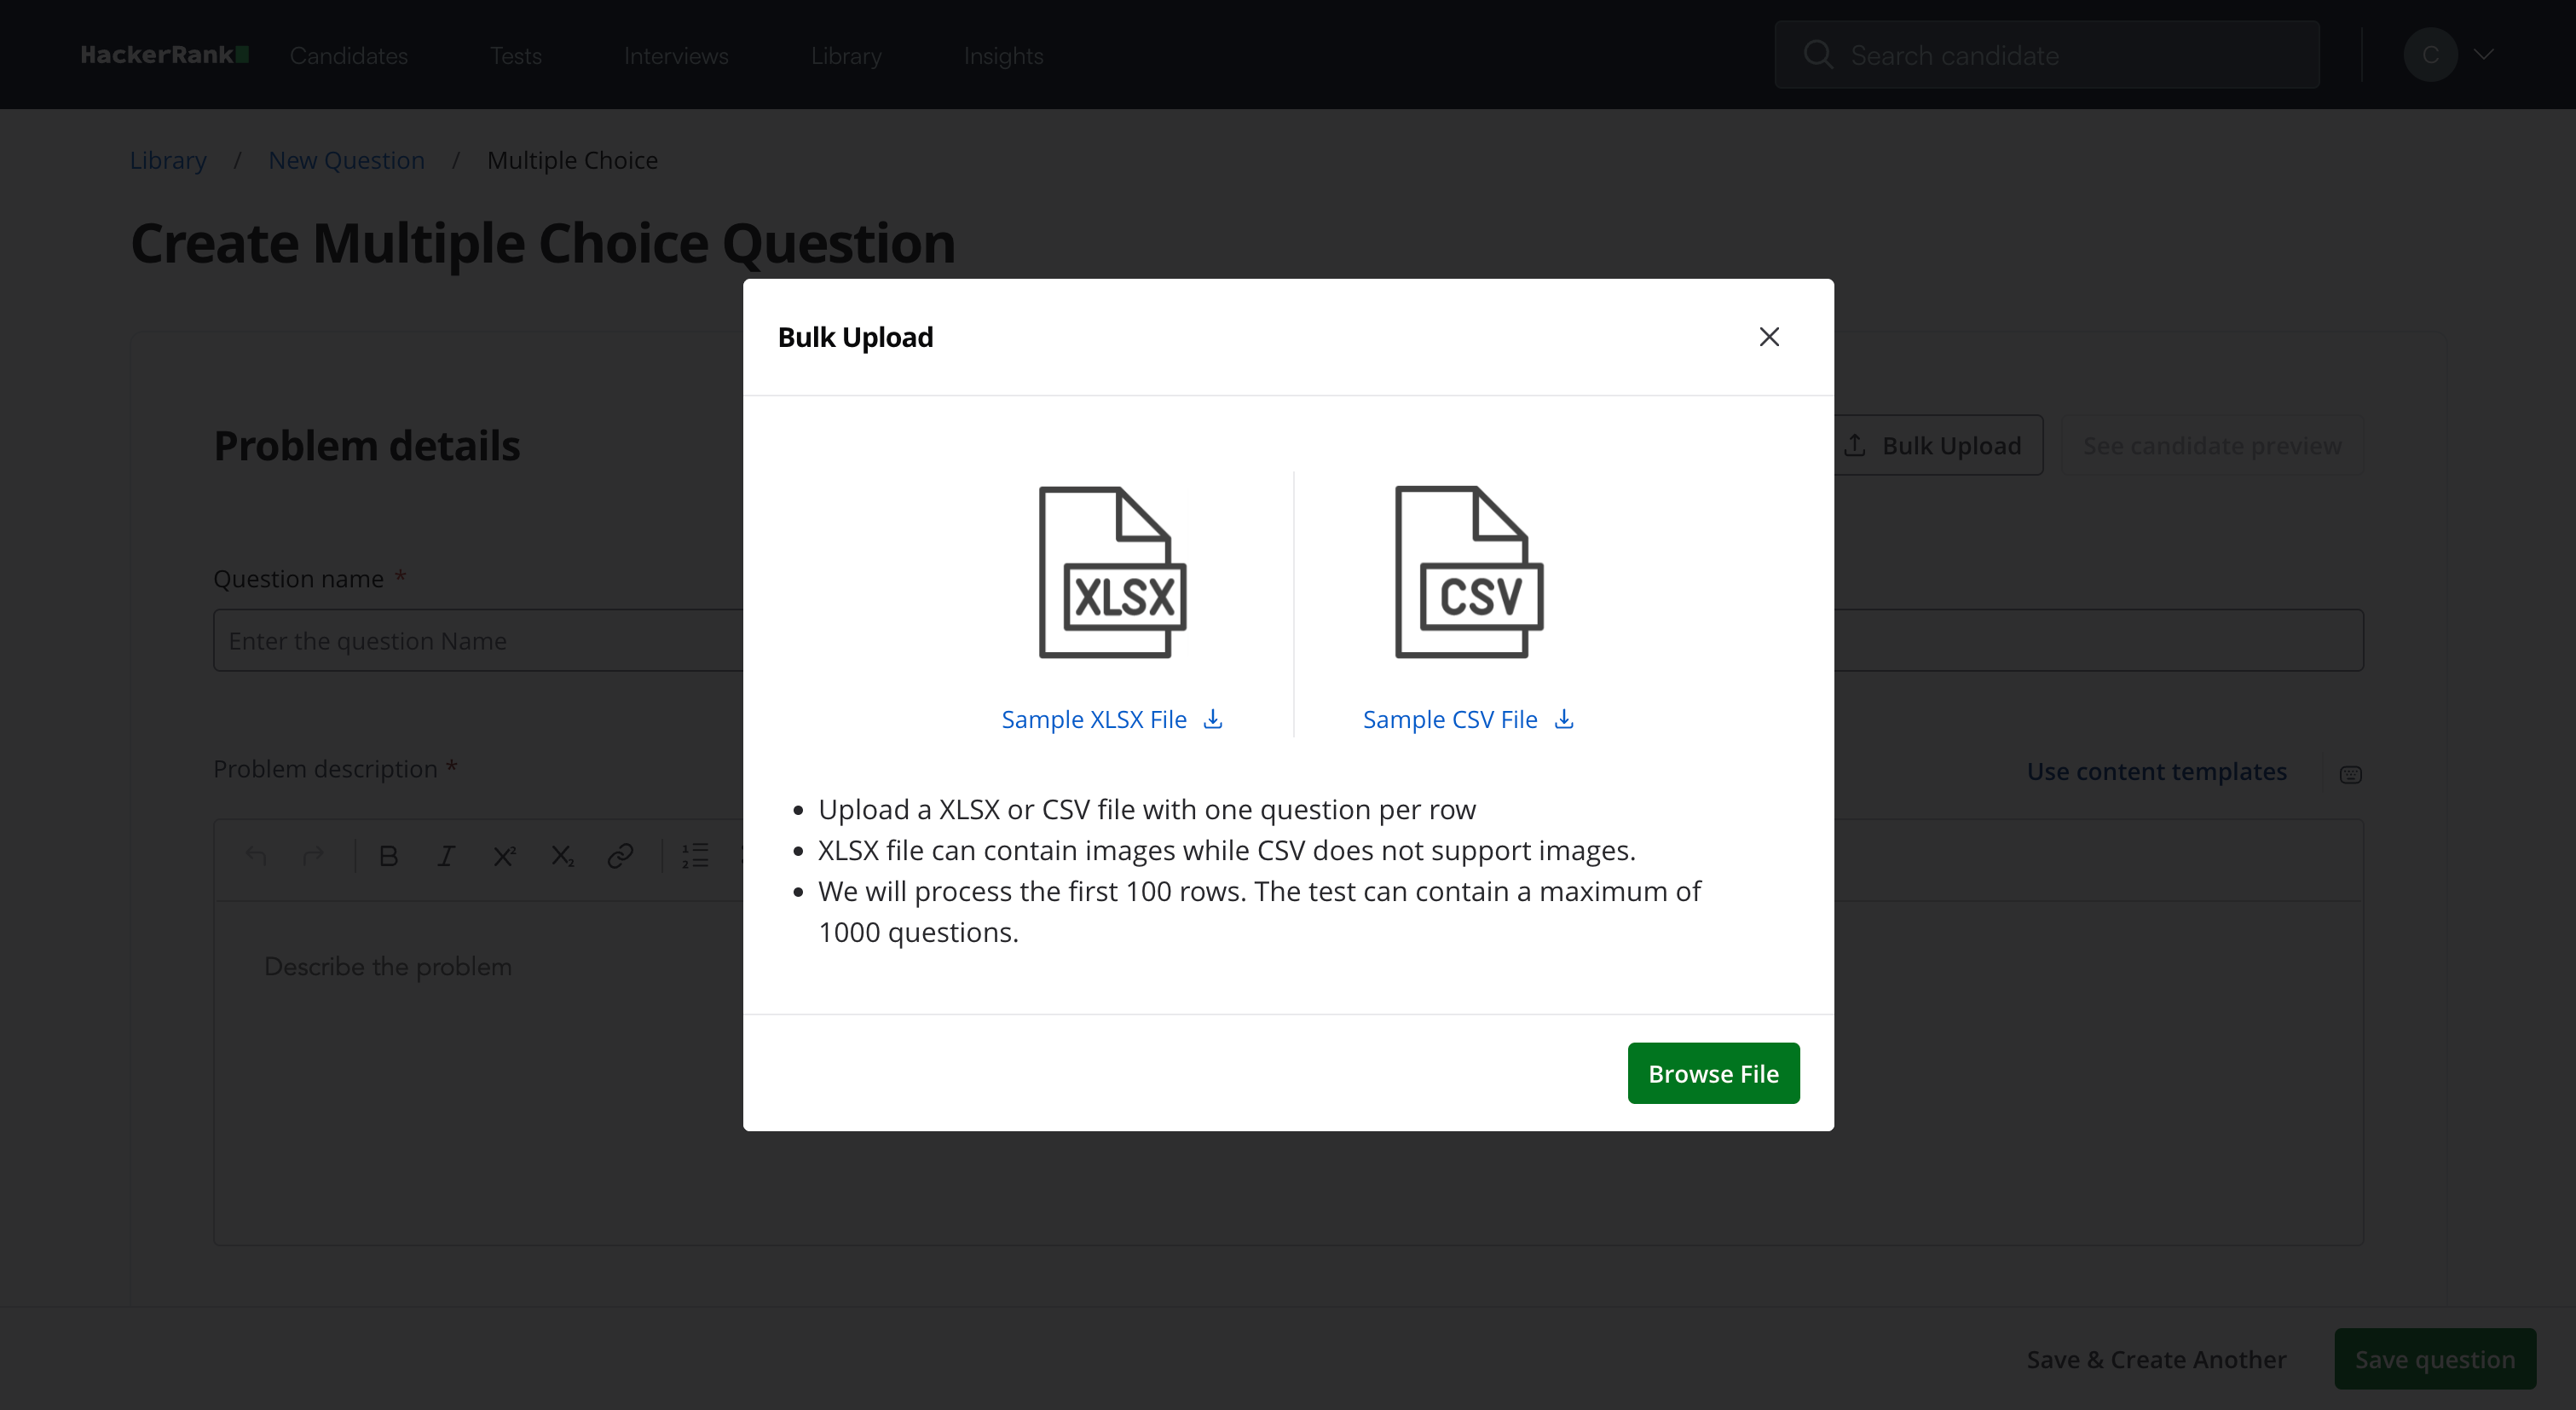This screenshot has height=1410, width=2576.
Task: Click the bold formatting icon
Action: 389,856
